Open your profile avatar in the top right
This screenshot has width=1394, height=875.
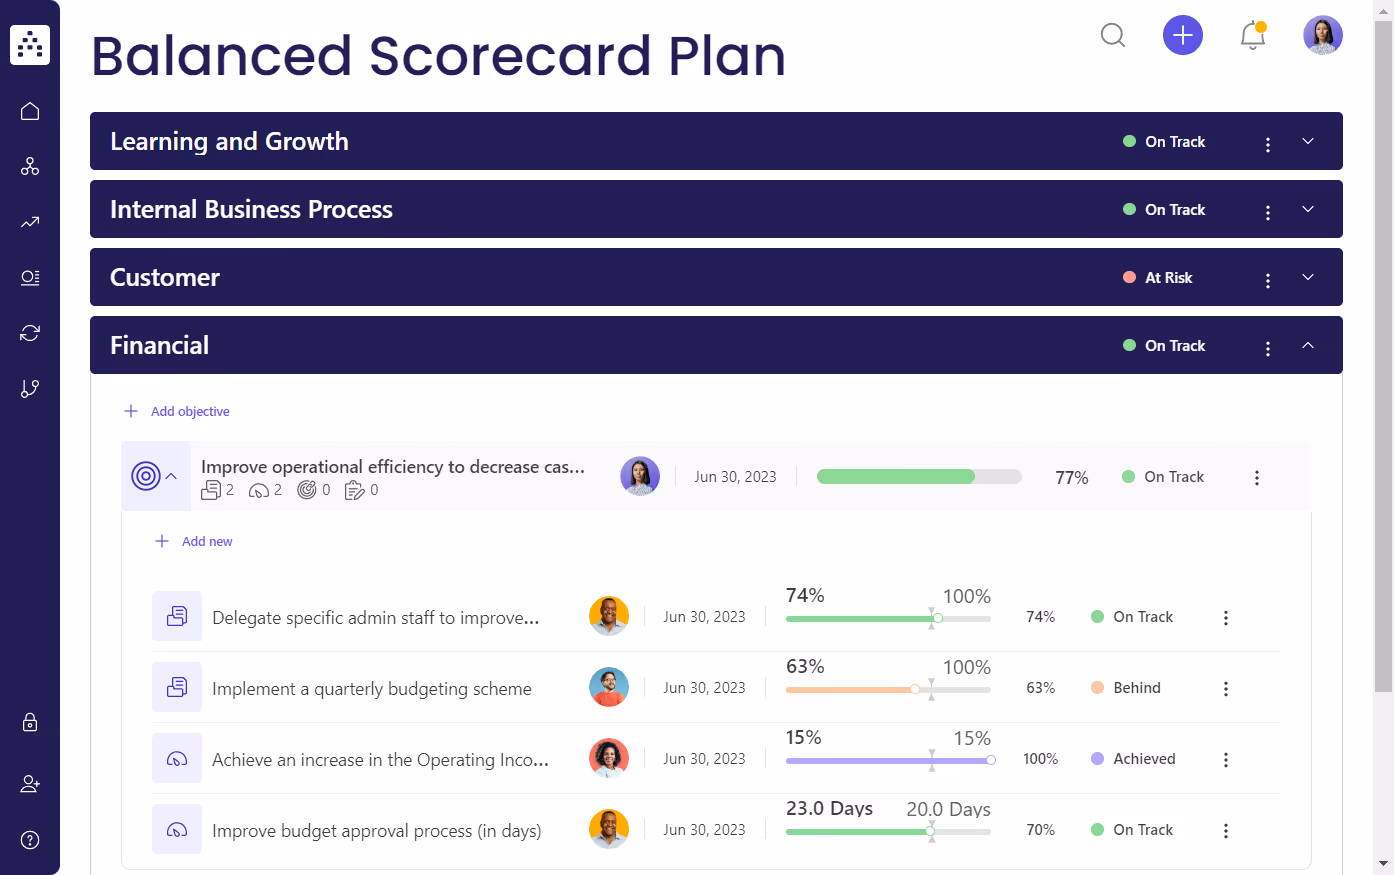(1322, 35)
